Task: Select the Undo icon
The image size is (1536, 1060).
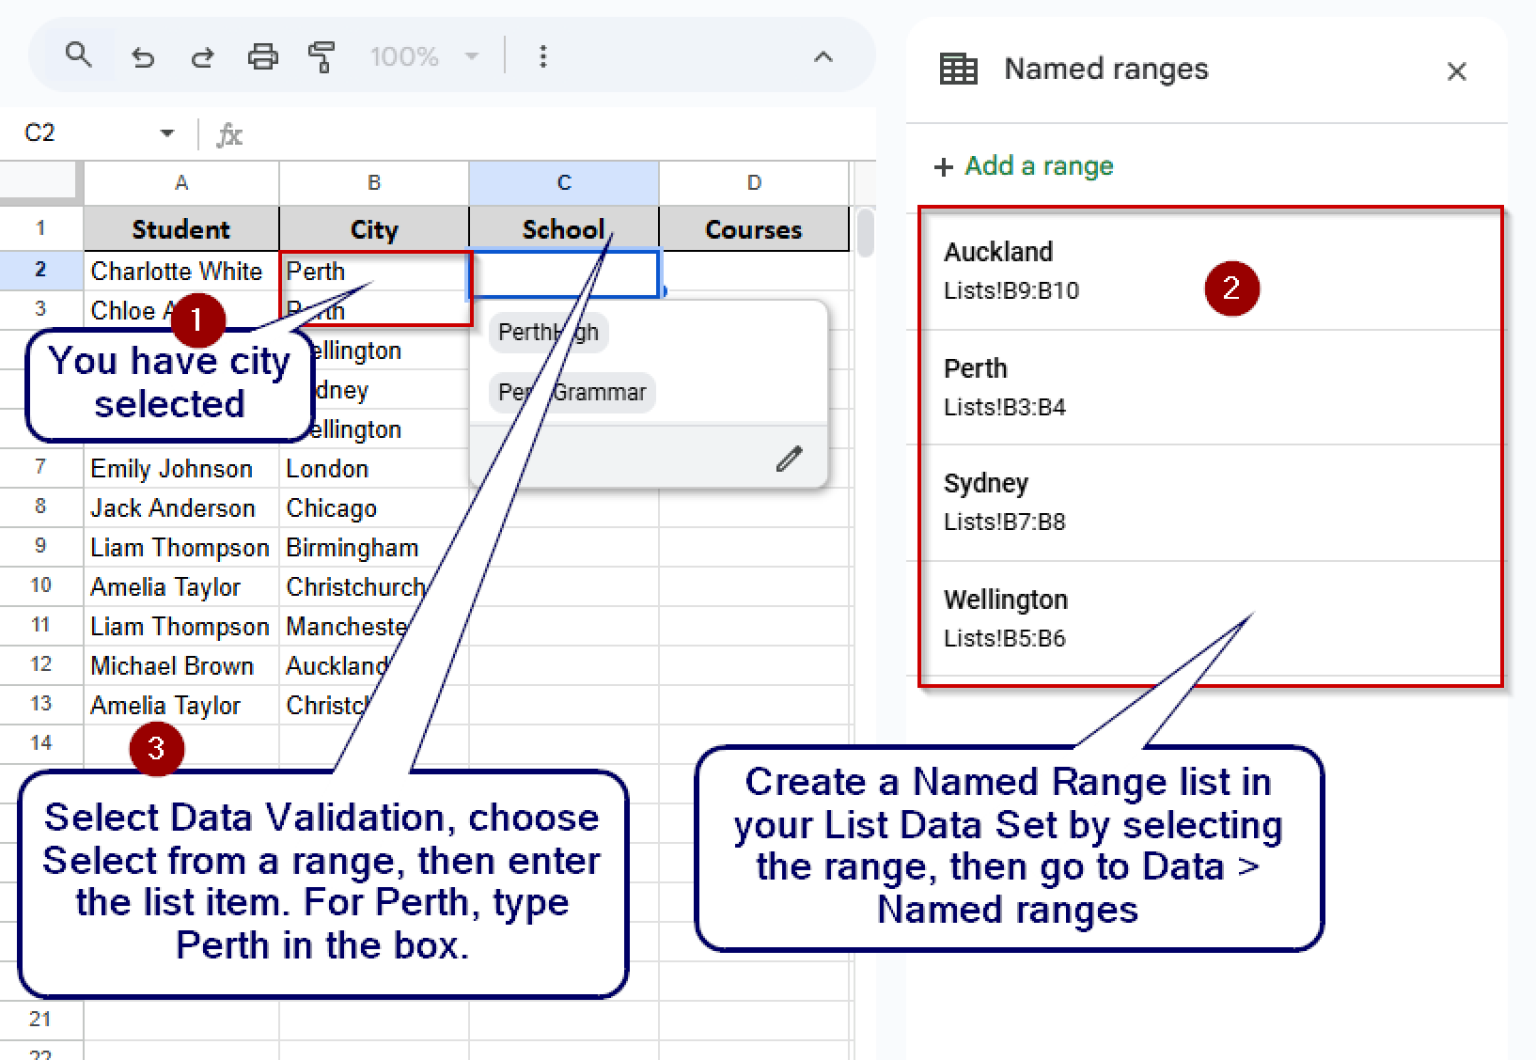Action: click(142, 57)
